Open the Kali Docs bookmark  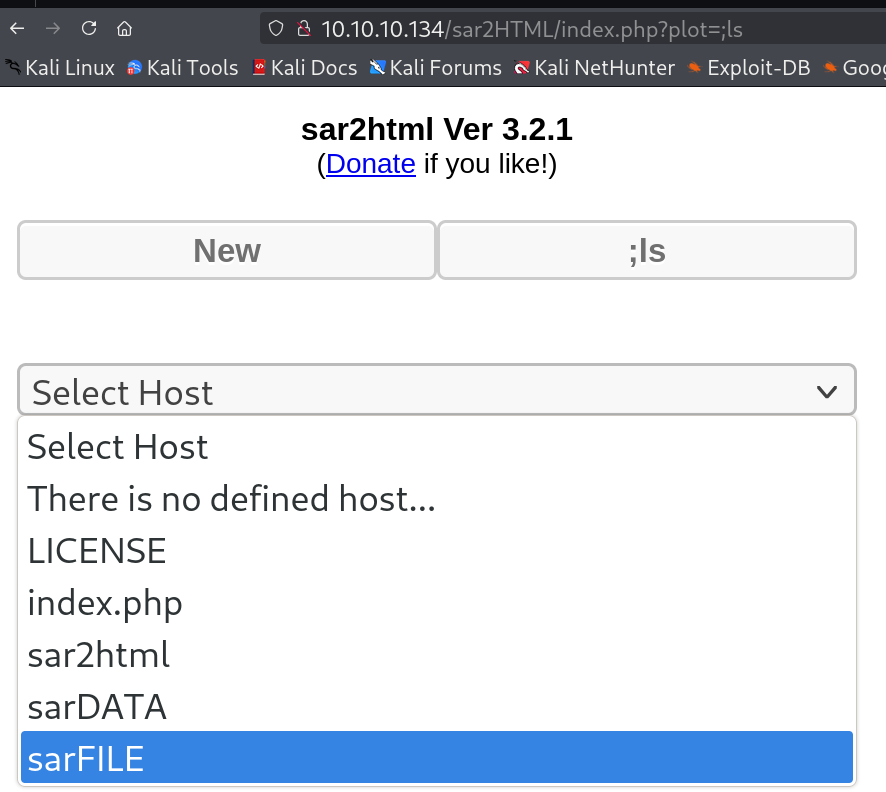click(305, 68)
